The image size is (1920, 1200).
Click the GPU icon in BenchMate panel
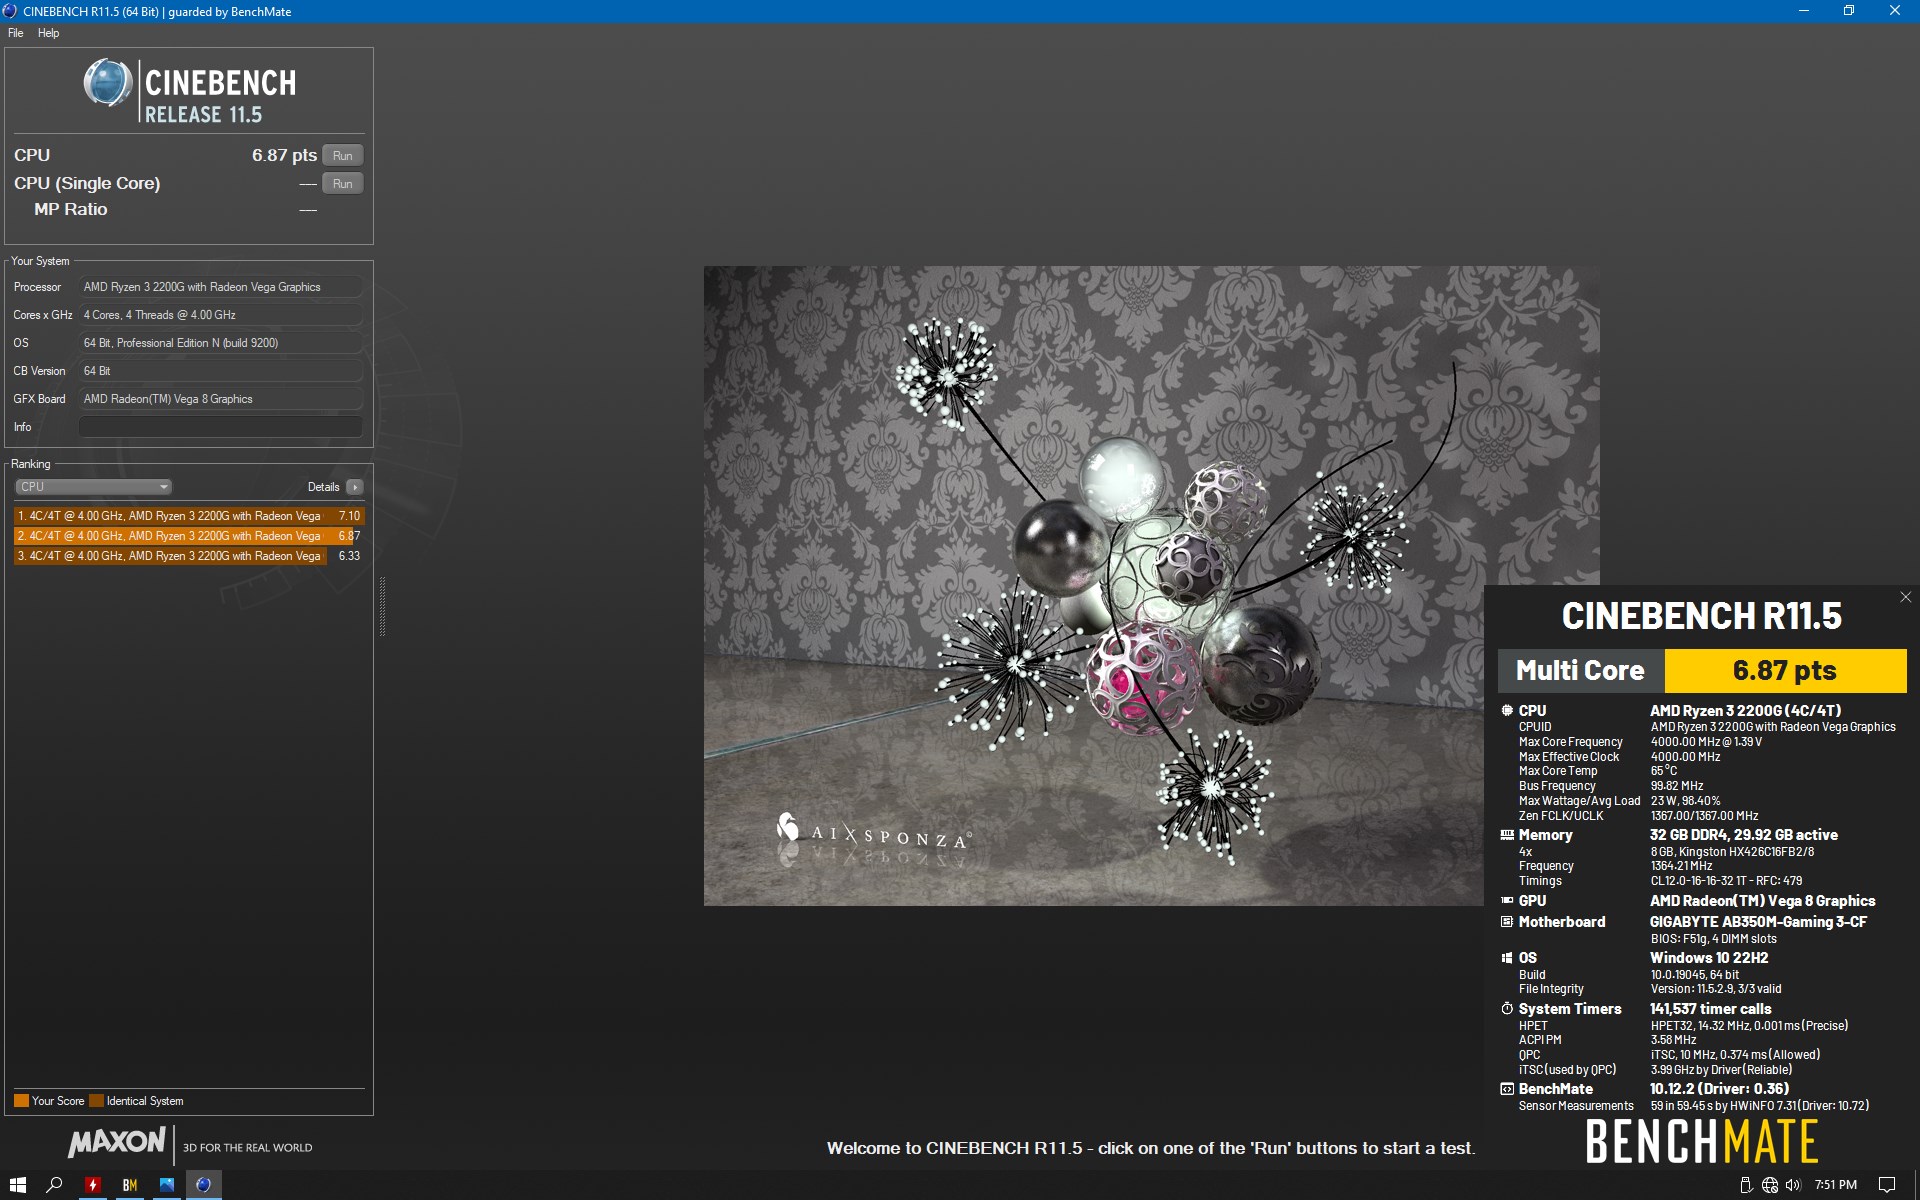(1507, 901)
